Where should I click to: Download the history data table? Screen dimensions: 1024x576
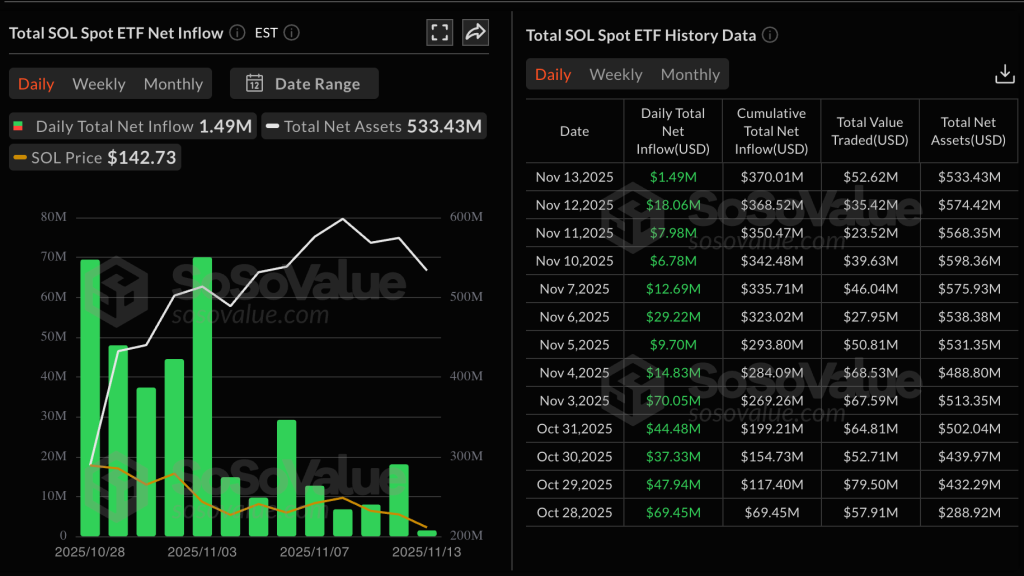[1004, 74]
